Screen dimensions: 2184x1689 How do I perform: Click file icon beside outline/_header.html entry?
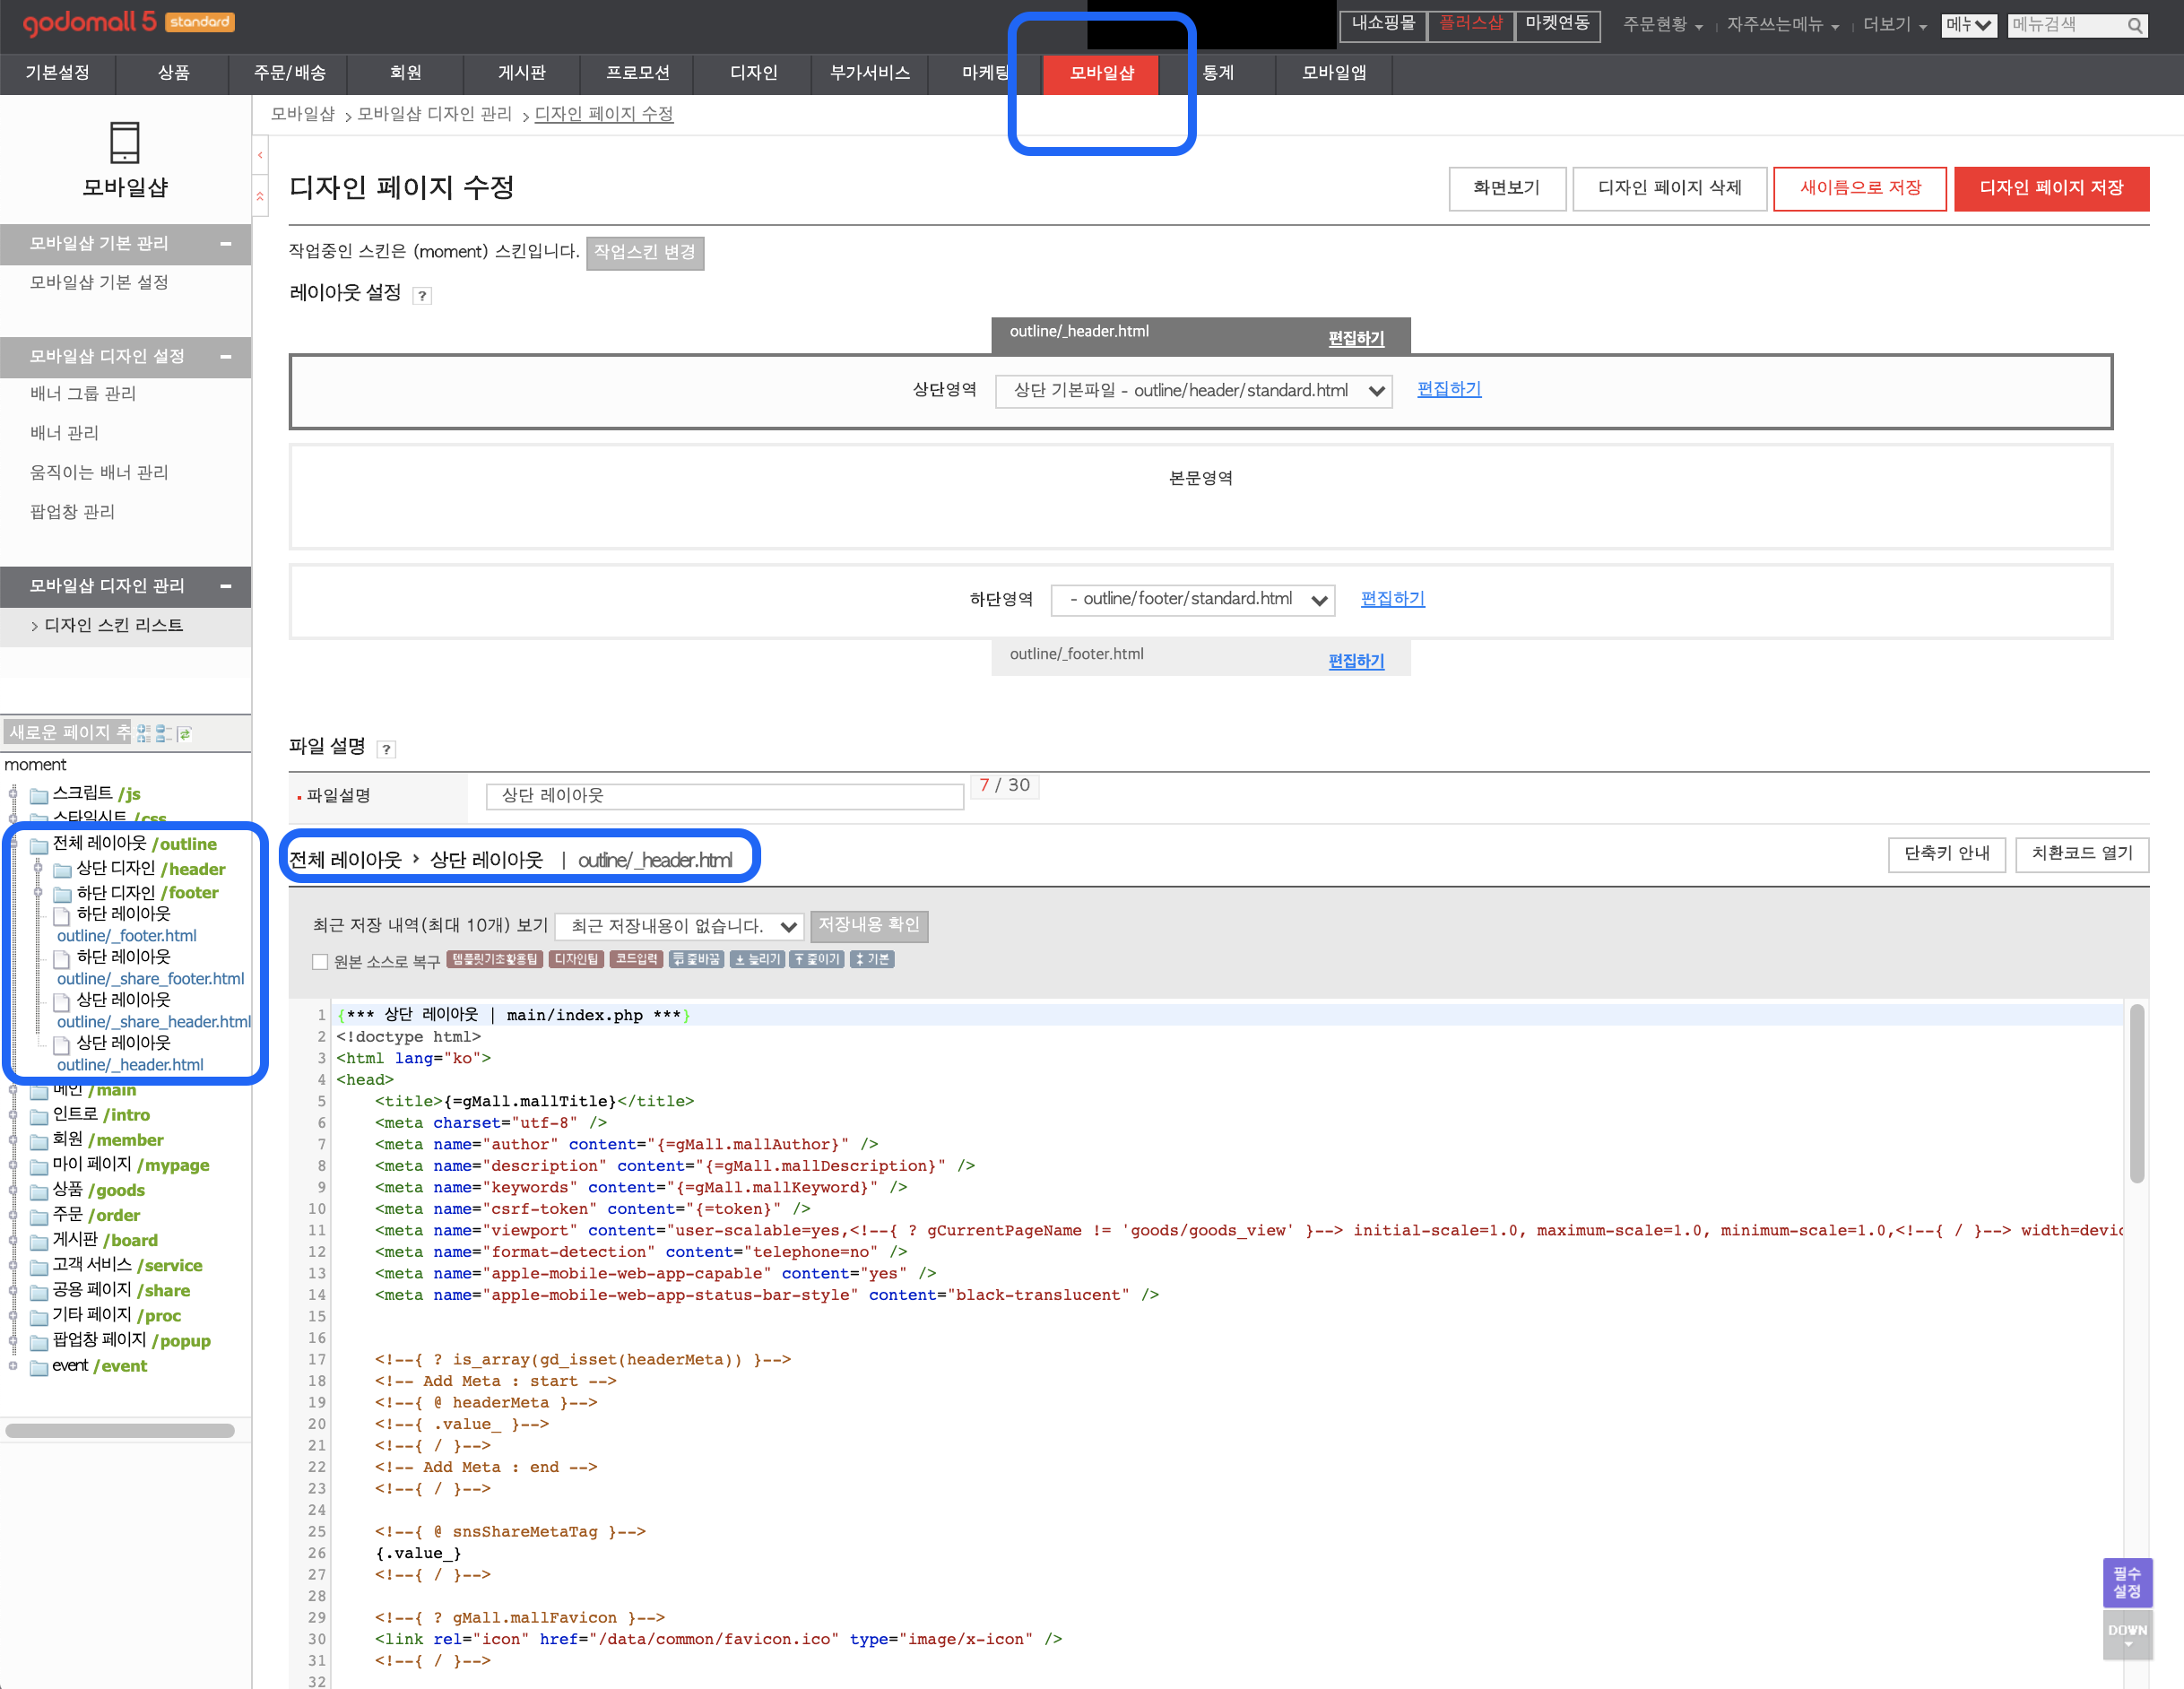62,1044
